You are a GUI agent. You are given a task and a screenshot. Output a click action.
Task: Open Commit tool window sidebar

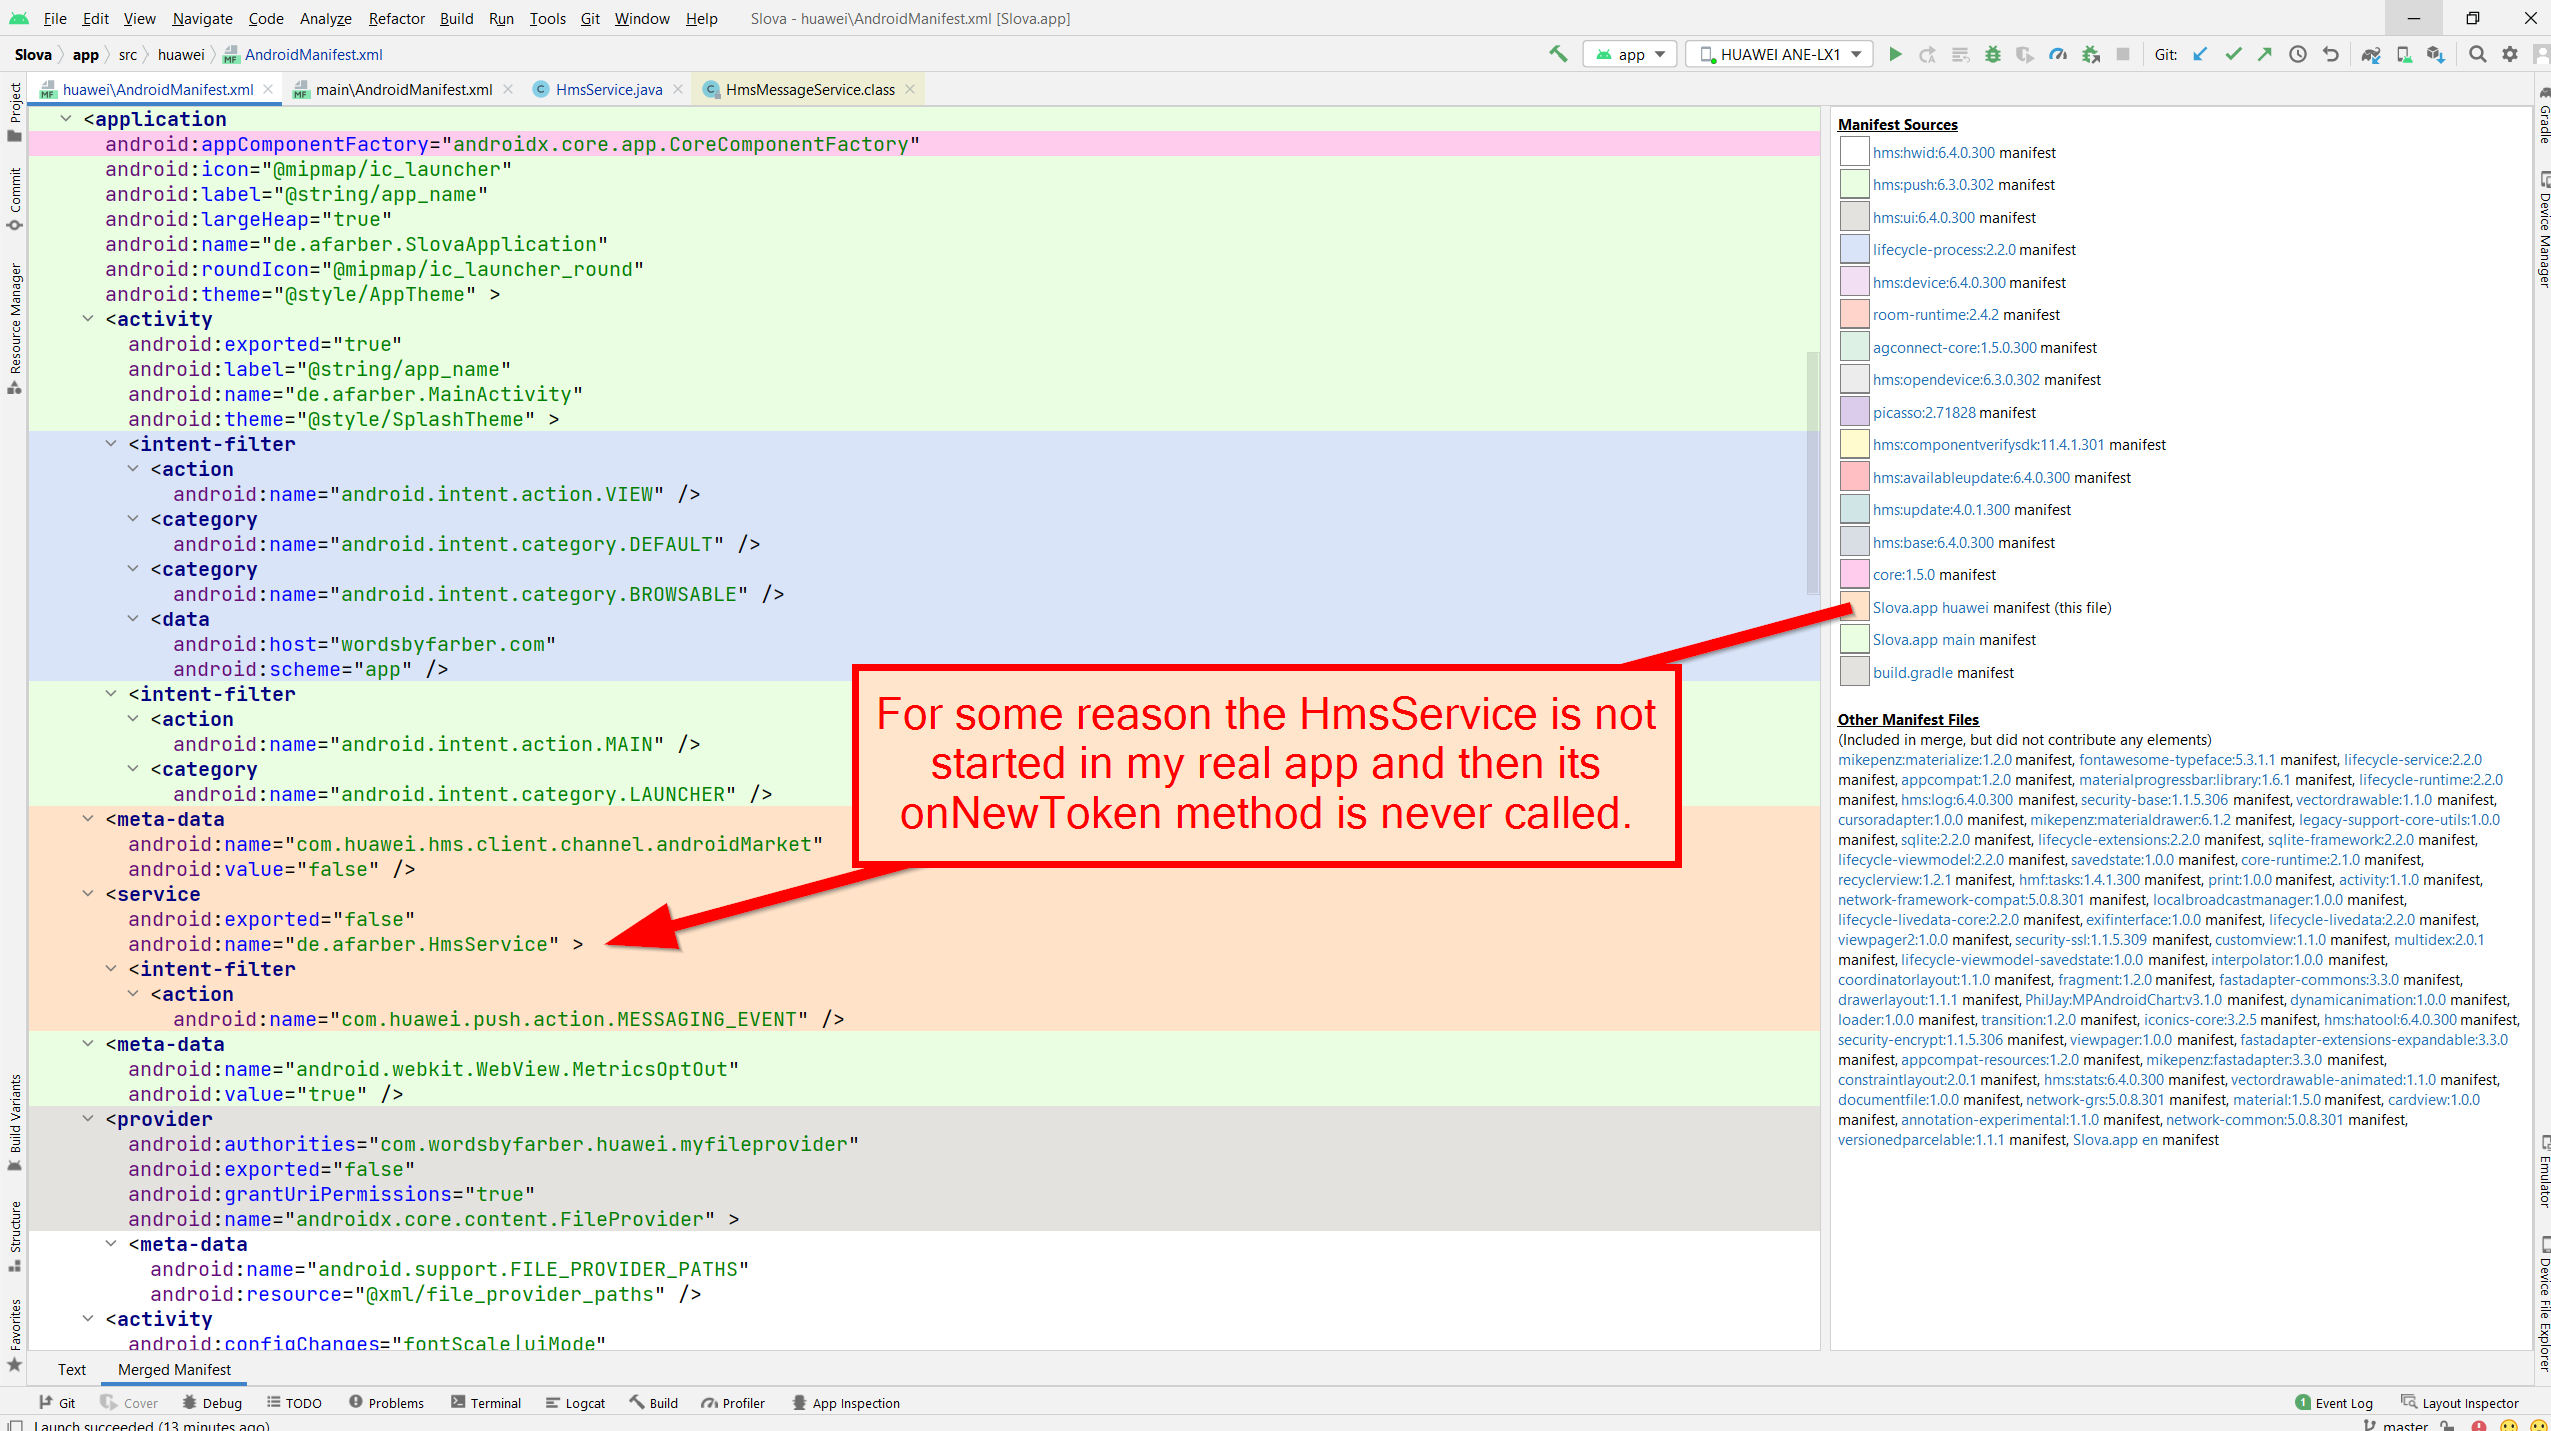(x=14, y=198)
